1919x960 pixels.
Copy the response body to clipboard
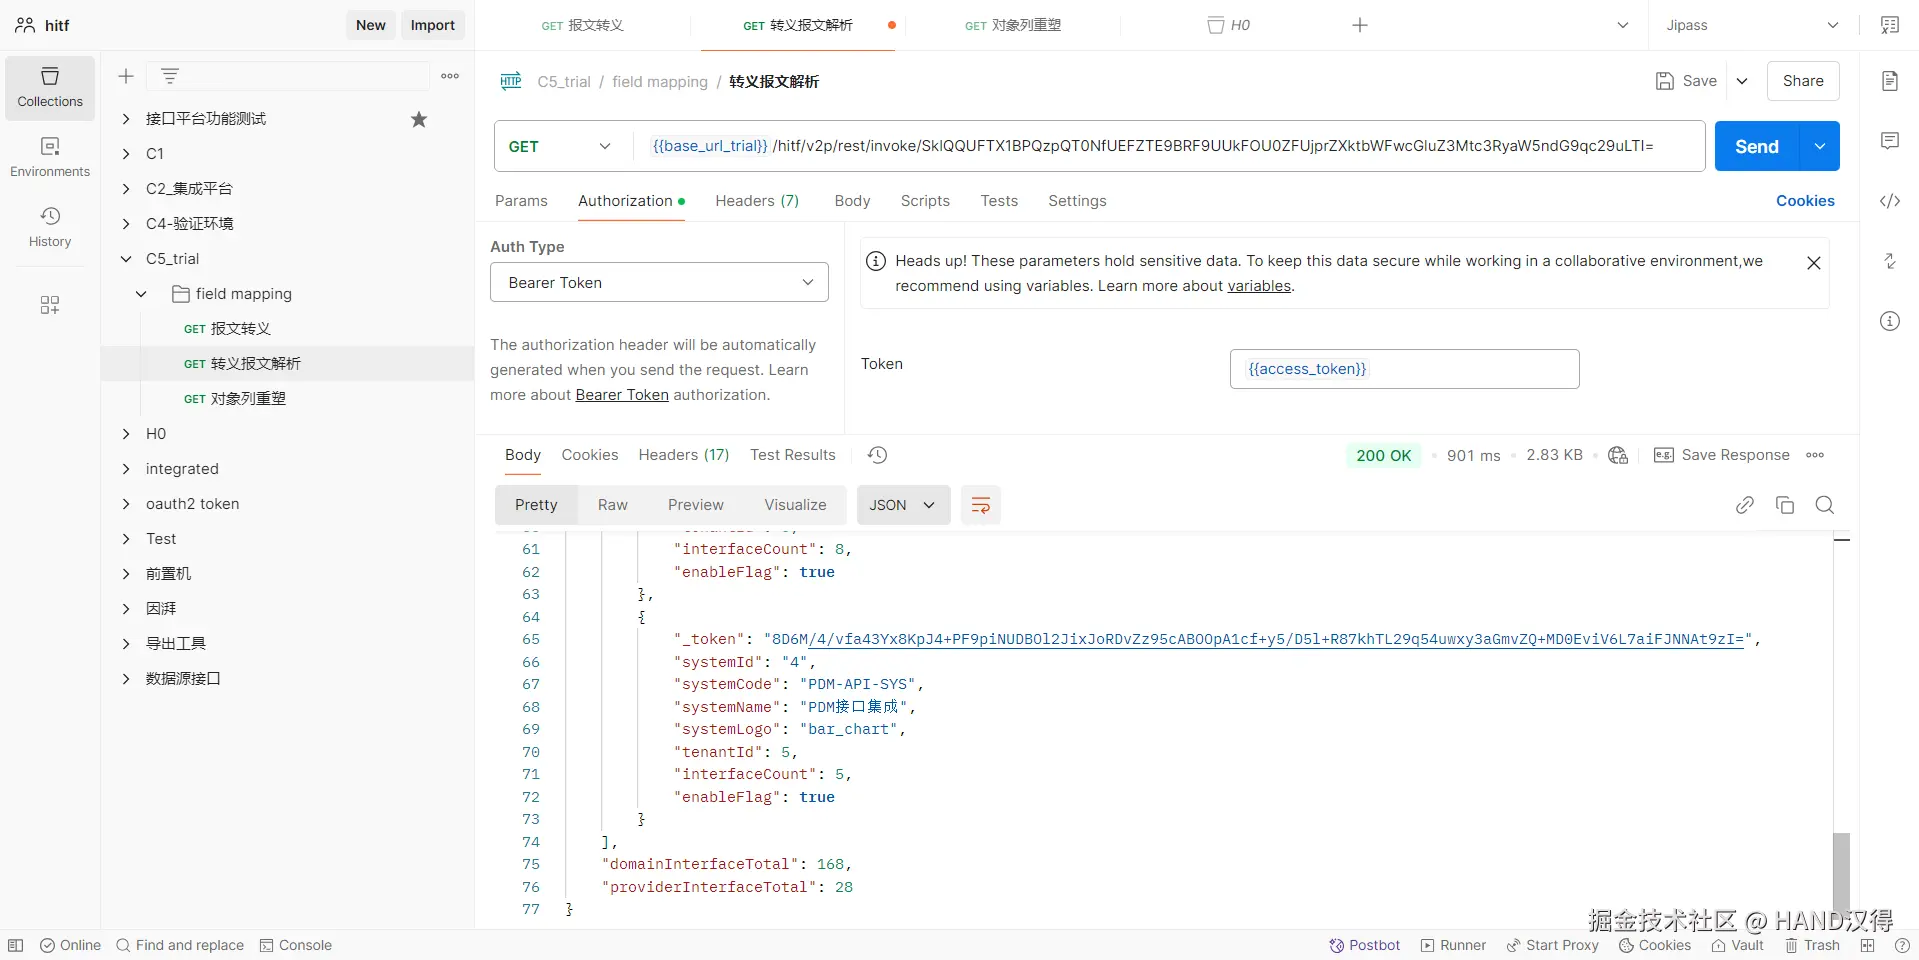click(x=1785, y=505)
